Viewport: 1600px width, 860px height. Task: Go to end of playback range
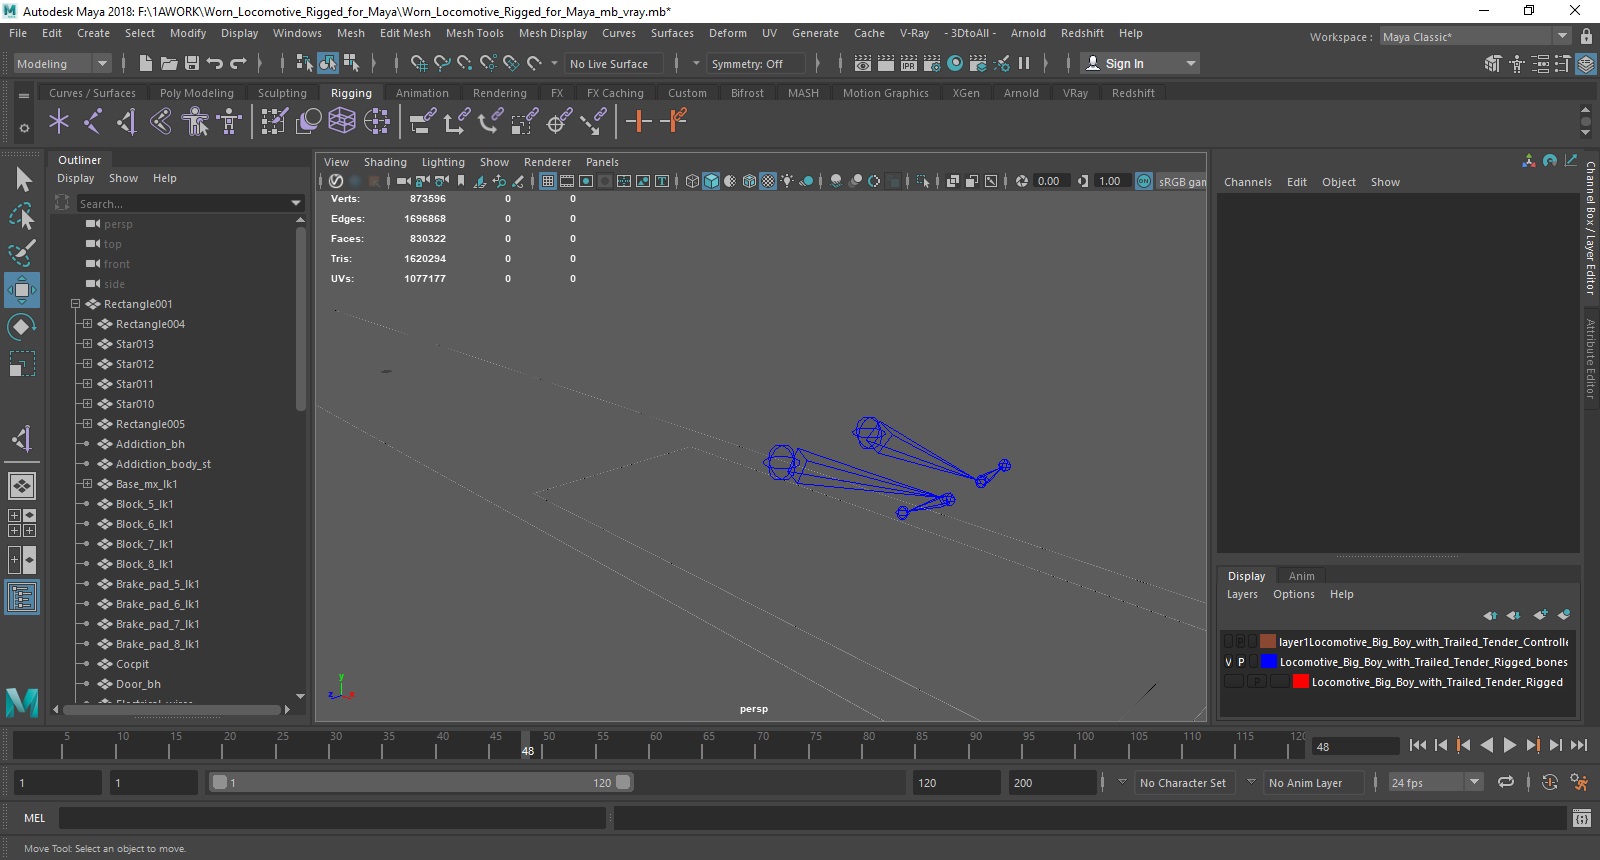pos(1579,745)
